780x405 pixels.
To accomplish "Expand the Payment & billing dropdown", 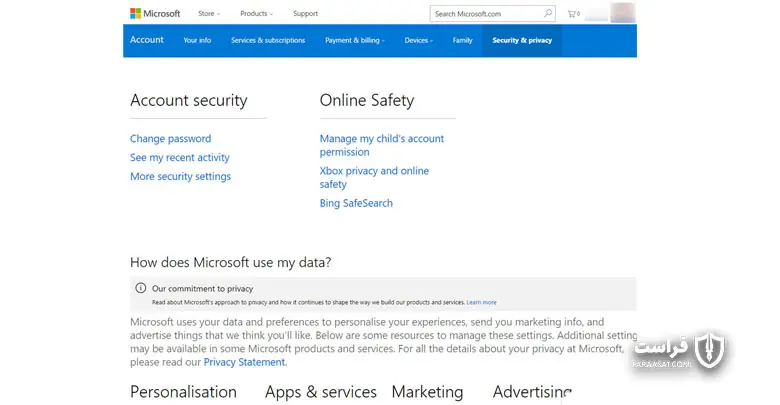I will tap(355, 40).
